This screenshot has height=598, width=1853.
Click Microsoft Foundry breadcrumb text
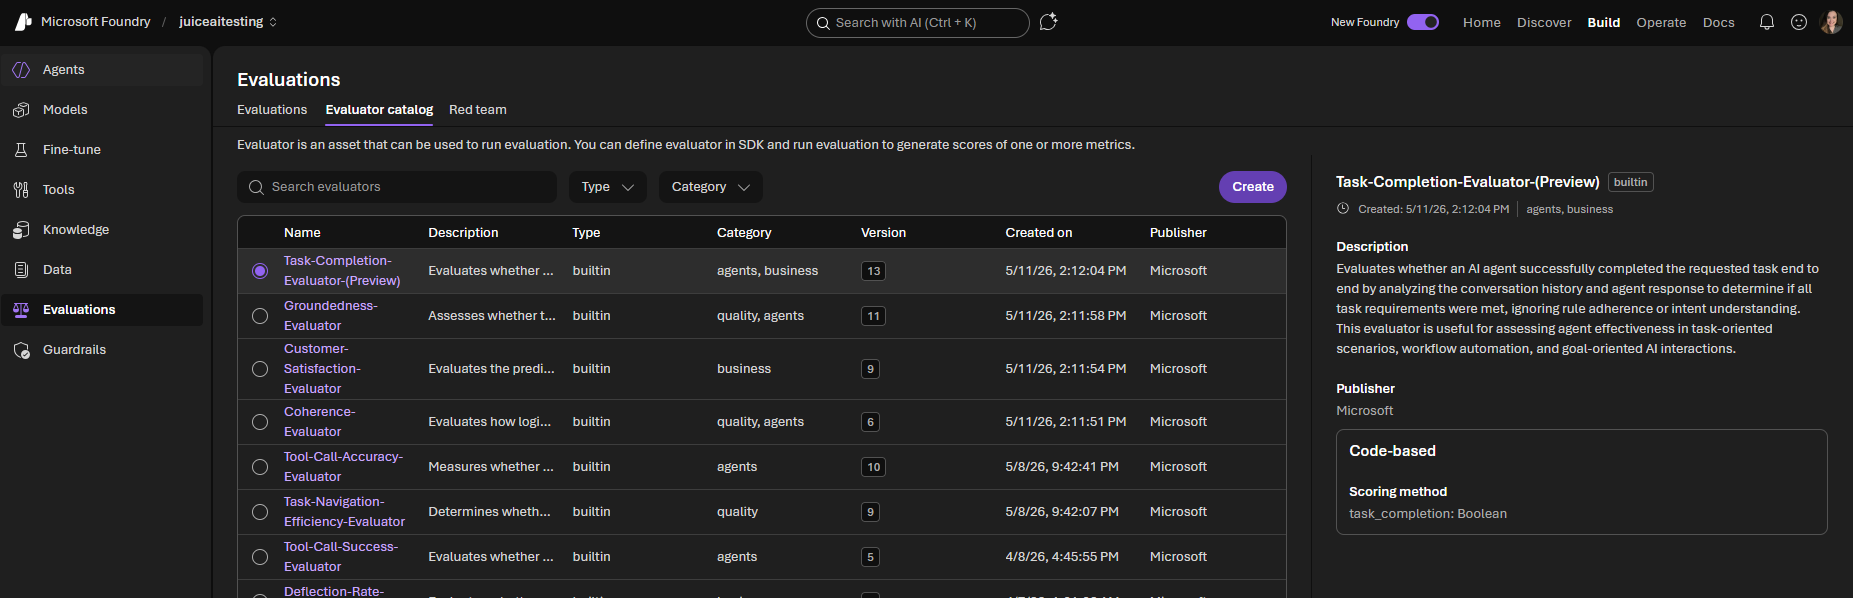click(x=96, y=22)
